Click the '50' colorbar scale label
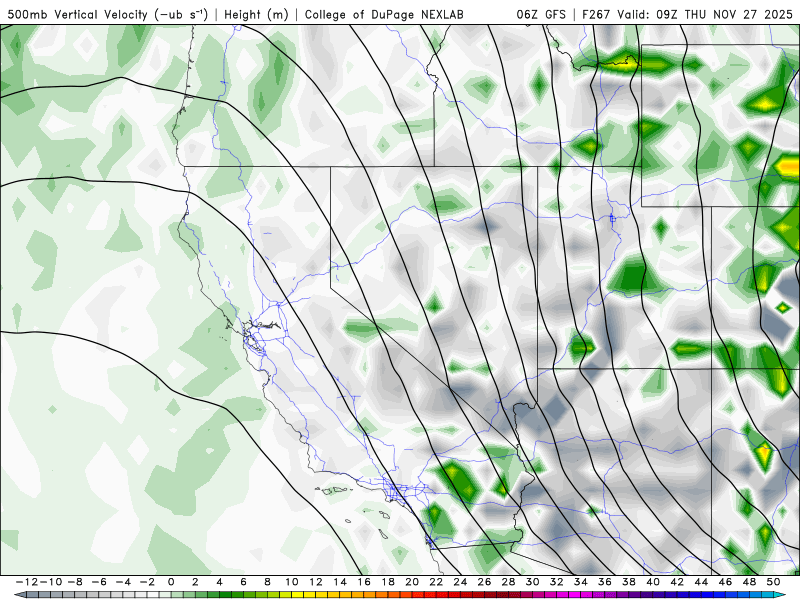 click(x=773, y=582)
